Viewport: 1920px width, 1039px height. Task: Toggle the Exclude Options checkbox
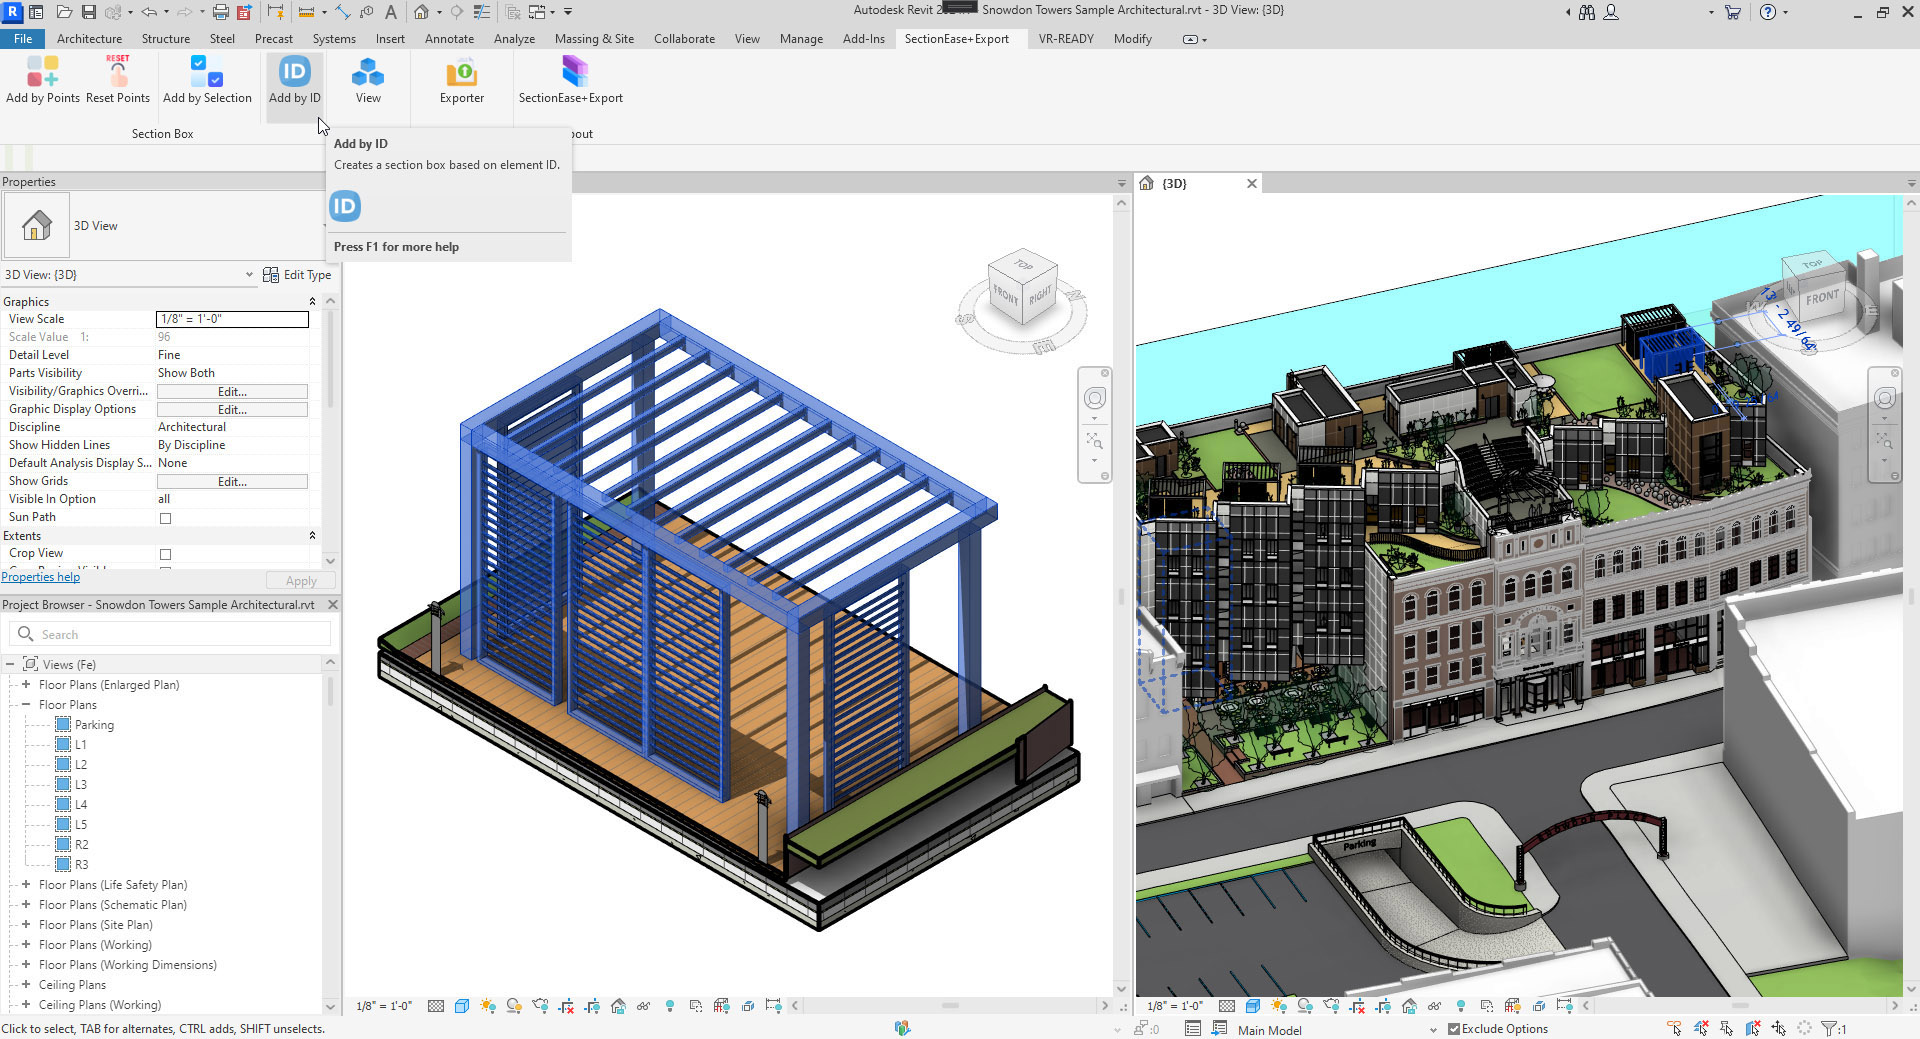[x=1454, y=1029]
